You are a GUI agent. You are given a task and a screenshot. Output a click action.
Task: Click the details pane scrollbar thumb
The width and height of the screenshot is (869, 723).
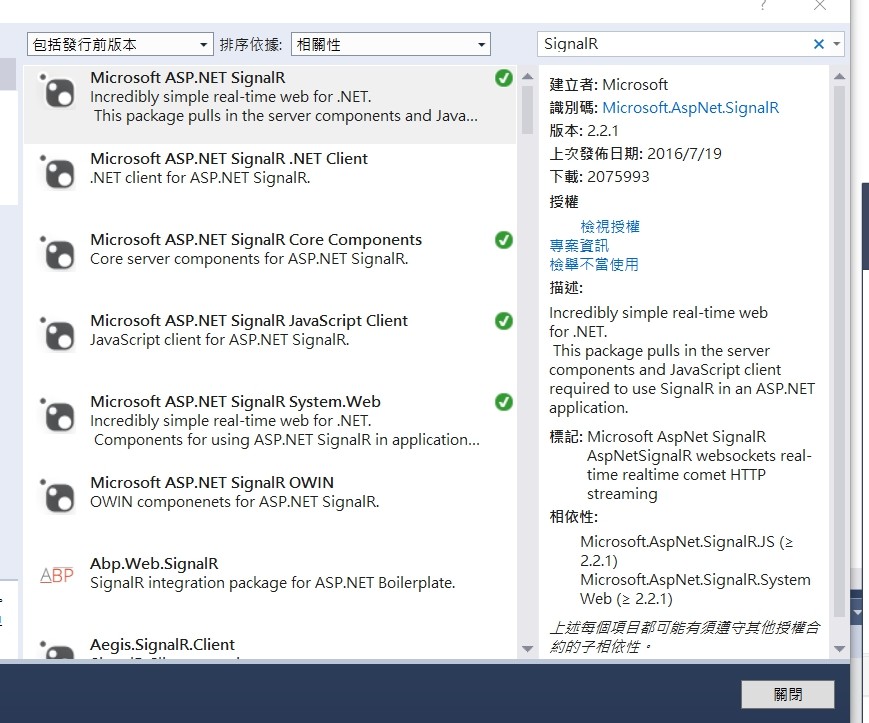(x=839, y=351)
